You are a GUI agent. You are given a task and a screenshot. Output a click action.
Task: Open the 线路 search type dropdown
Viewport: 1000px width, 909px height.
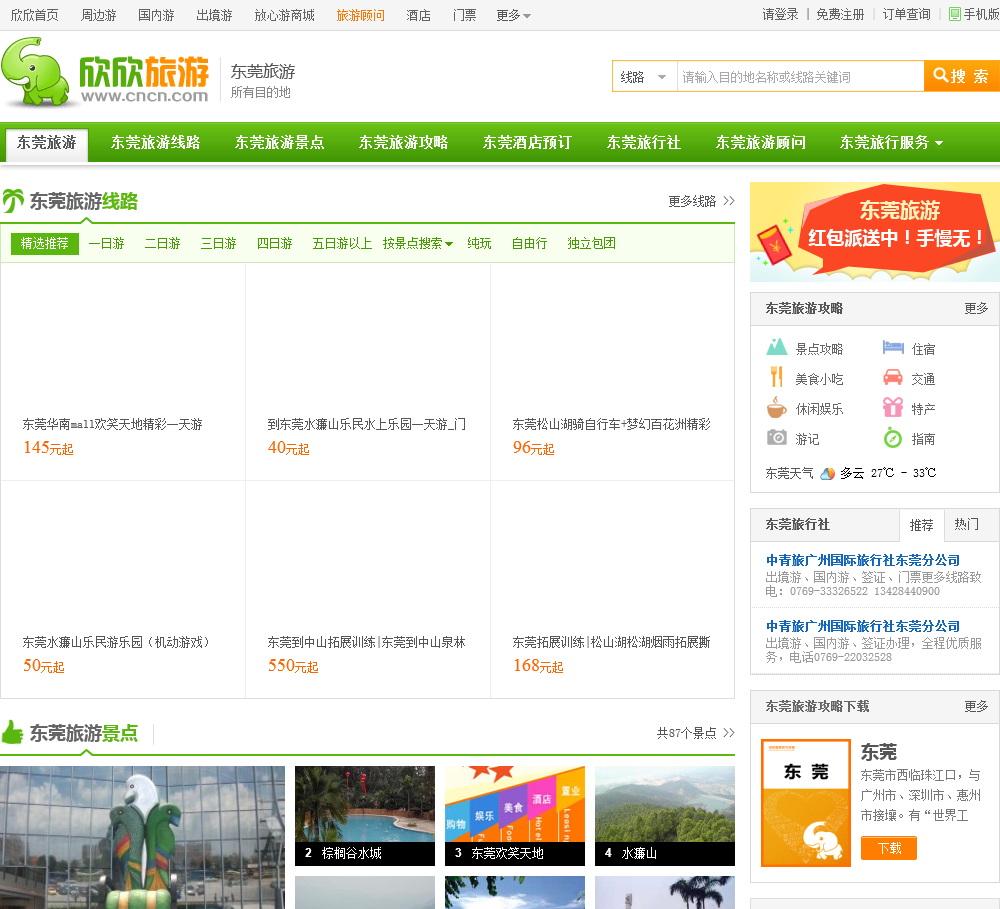coord(644,77)
